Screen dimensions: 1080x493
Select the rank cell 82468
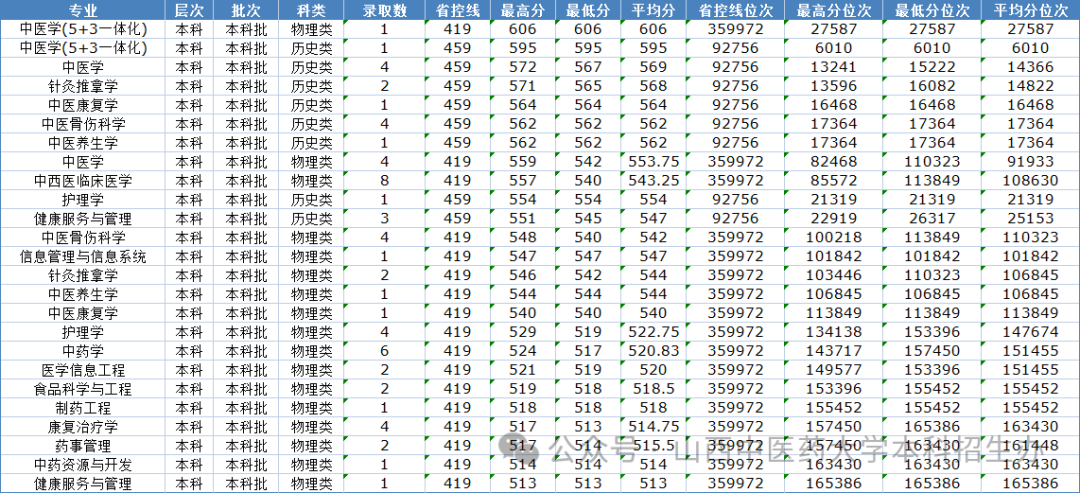[834, 162]
